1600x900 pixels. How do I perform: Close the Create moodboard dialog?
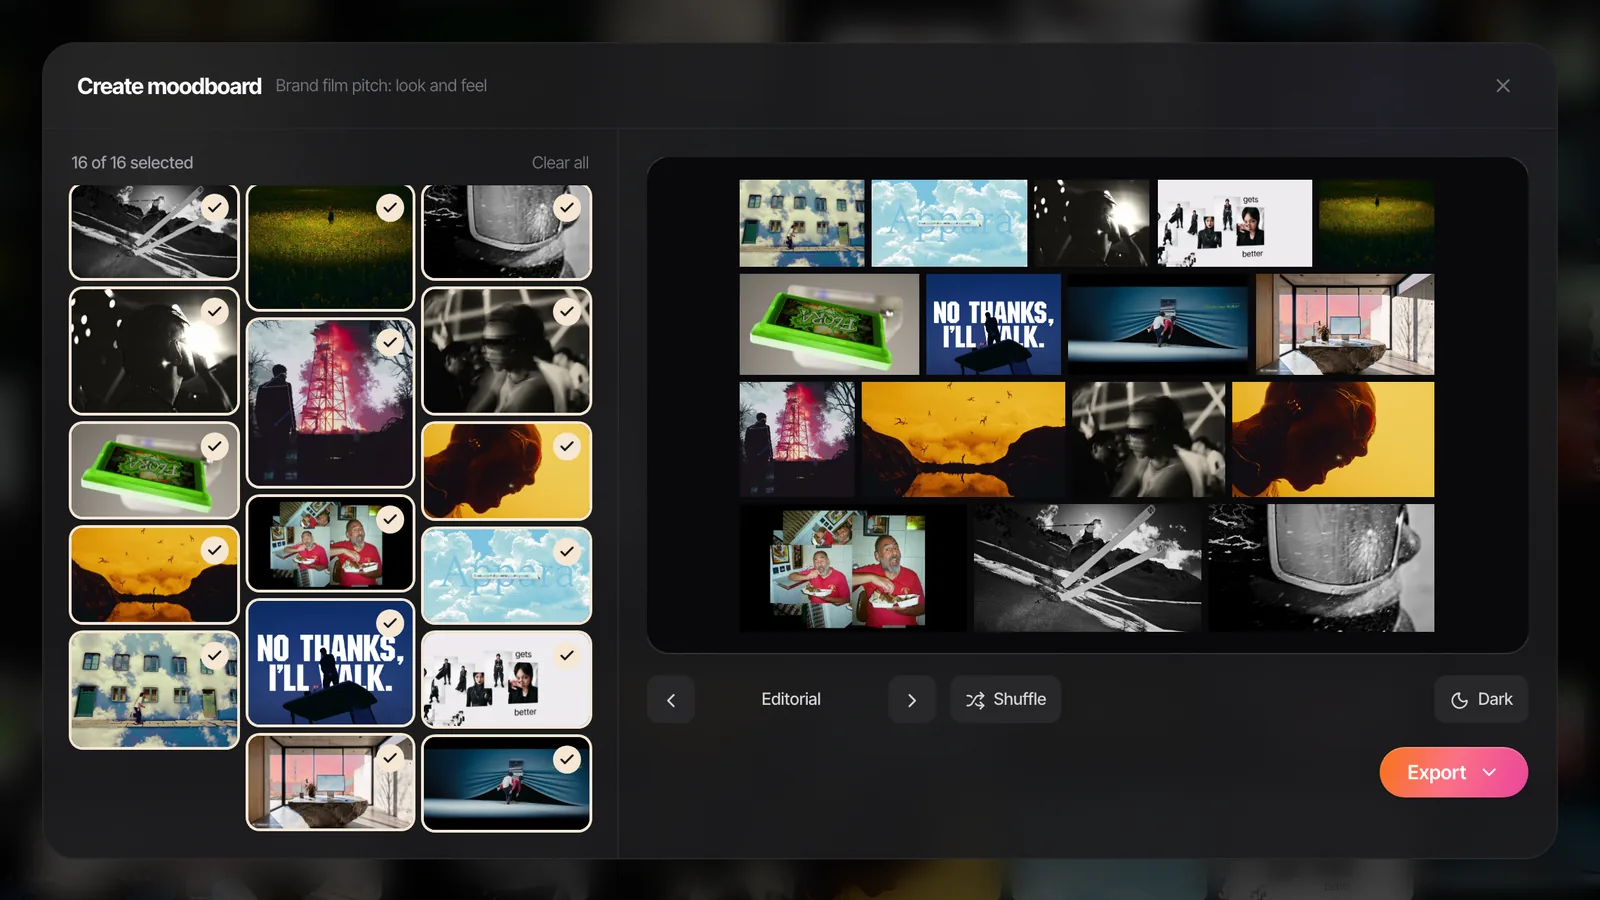1502,86
